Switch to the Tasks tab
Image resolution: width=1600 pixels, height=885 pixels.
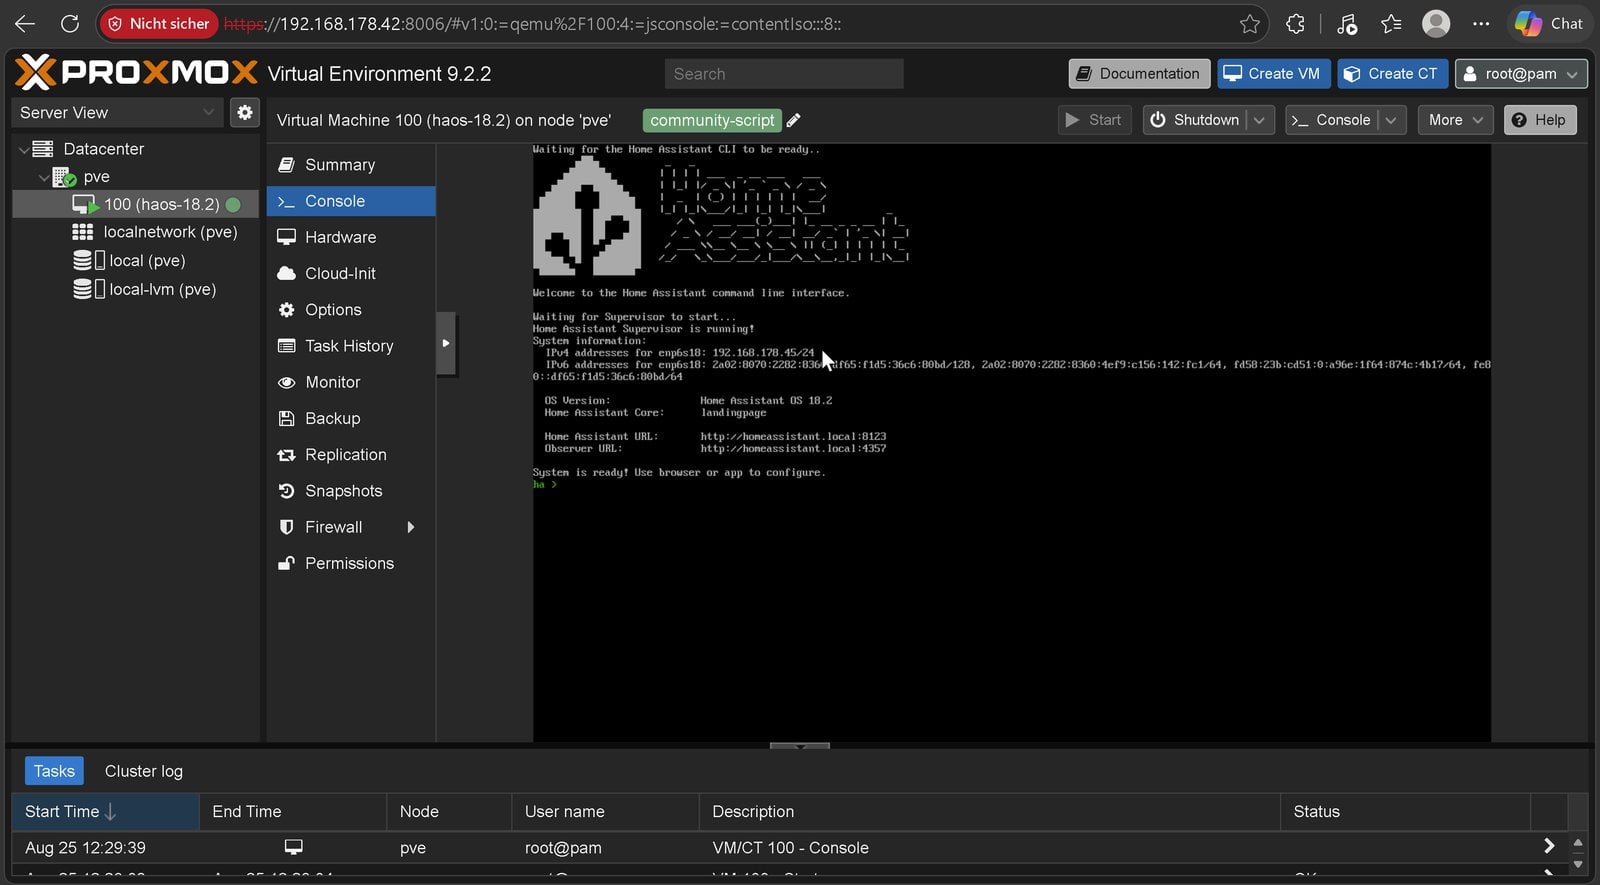[54, 771]
